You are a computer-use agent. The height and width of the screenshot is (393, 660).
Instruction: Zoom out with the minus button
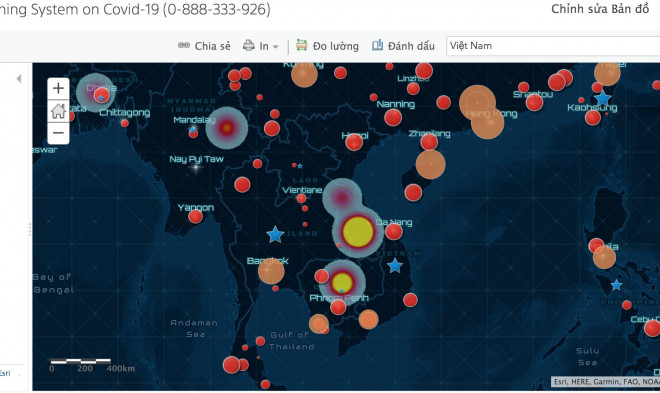[58, 133]
